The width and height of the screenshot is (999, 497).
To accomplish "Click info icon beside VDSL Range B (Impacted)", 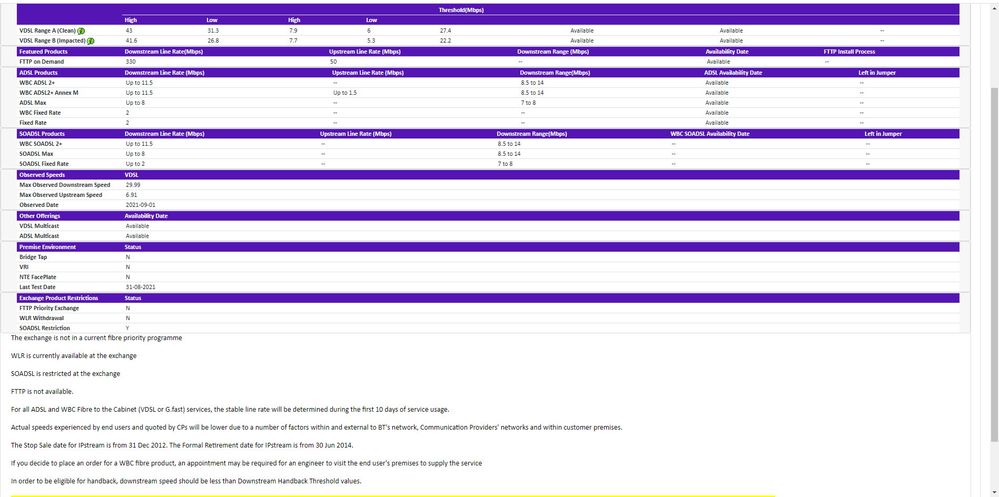I will (91, 41).
